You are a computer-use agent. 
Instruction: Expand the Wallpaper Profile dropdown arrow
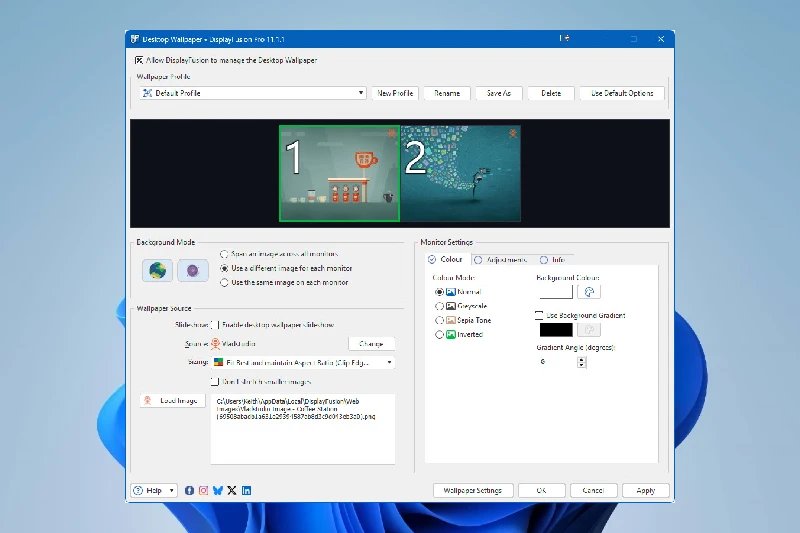click(x=361, y=93)
